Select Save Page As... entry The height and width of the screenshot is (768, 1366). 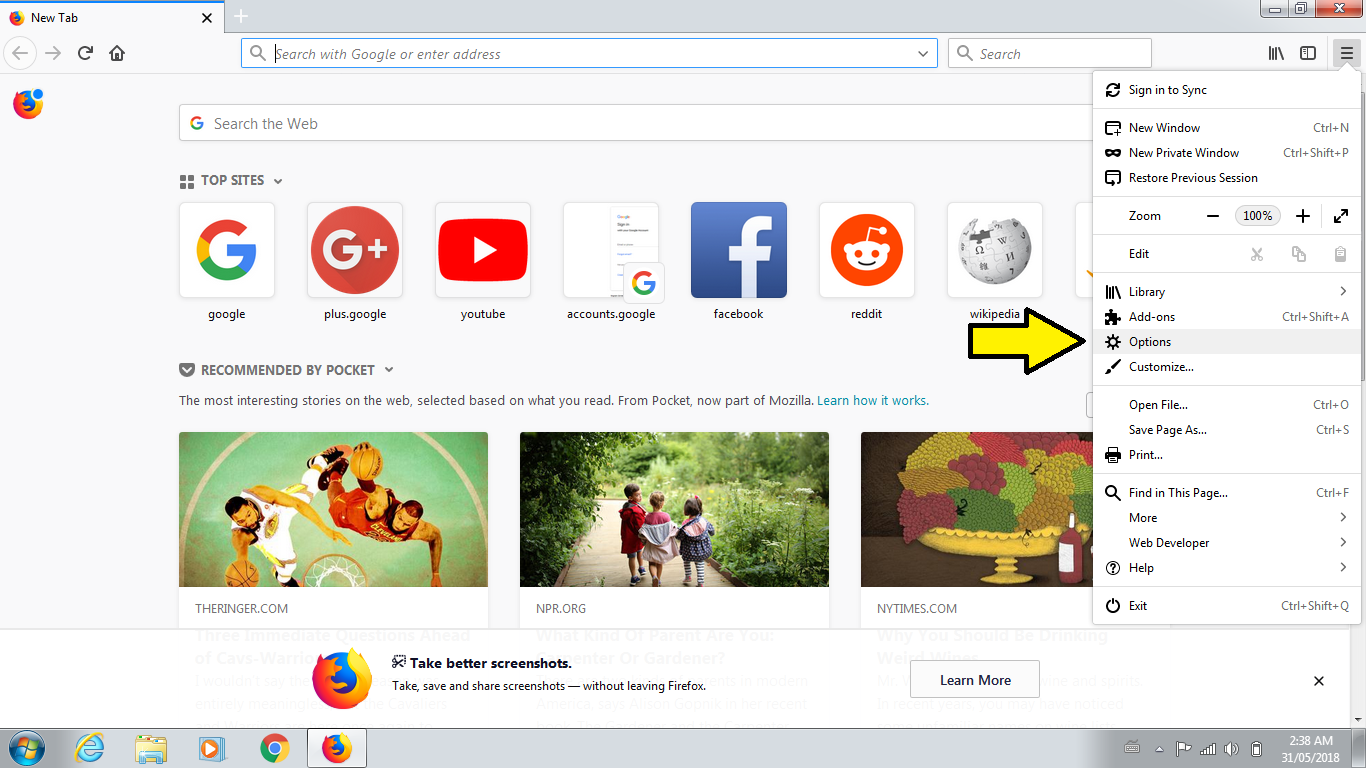click(1227, 430)
